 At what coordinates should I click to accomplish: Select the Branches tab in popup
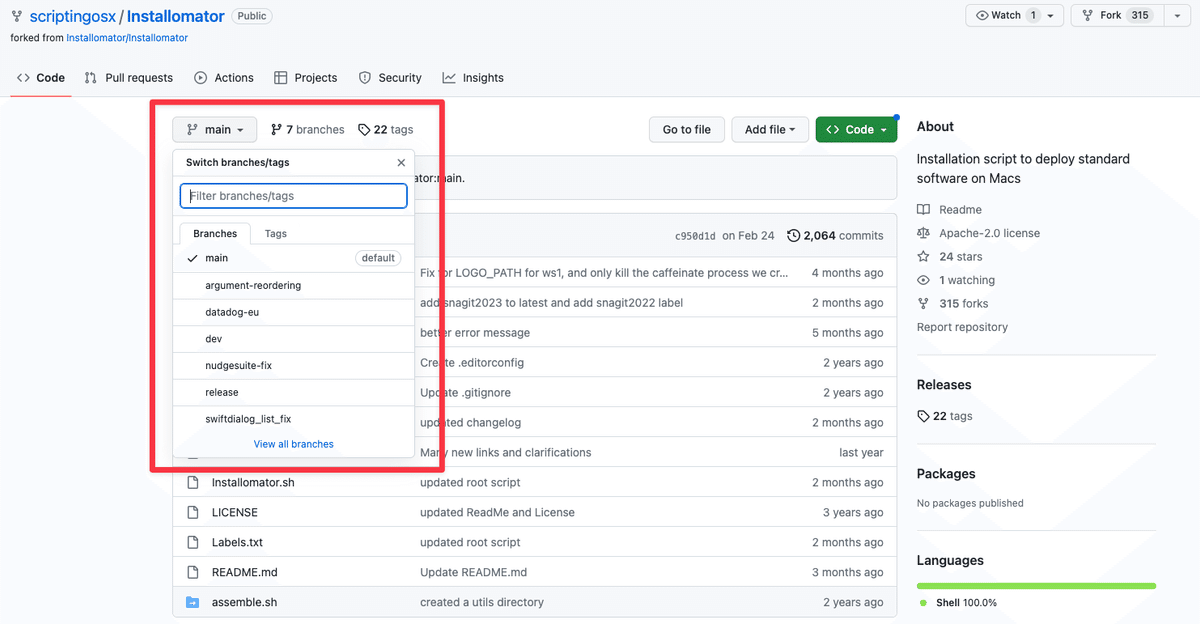pos(215,233)
